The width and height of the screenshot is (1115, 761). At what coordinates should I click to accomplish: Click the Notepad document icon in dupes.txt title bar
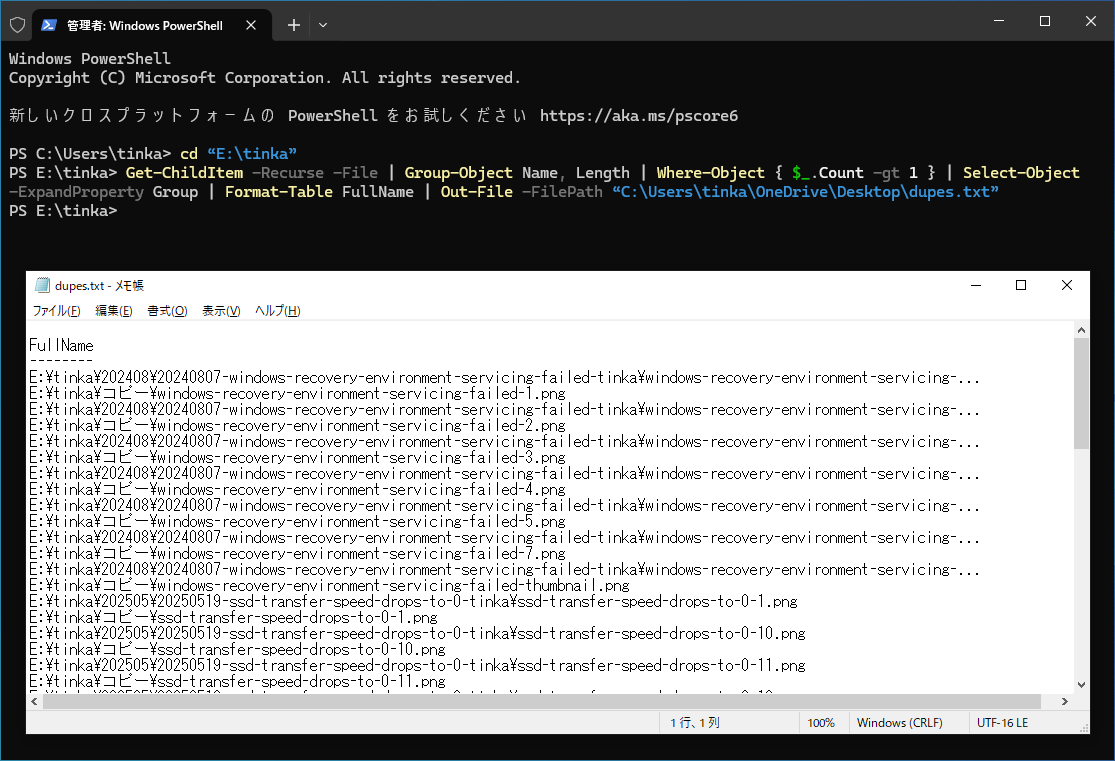41,285
